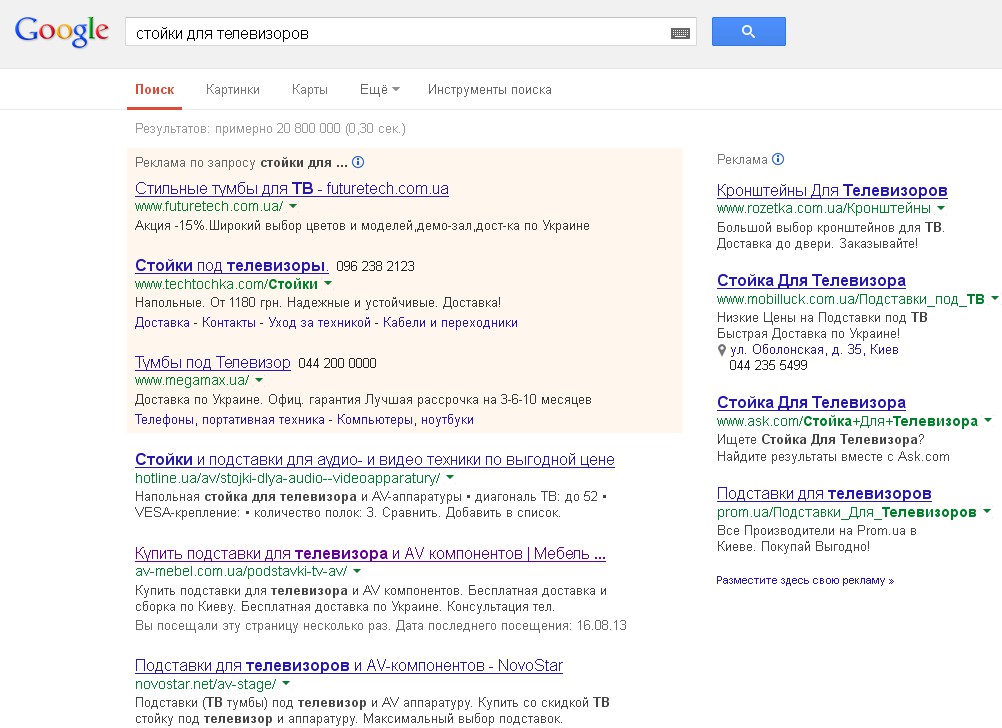Switch to the 'Картинки' tab

233,89
